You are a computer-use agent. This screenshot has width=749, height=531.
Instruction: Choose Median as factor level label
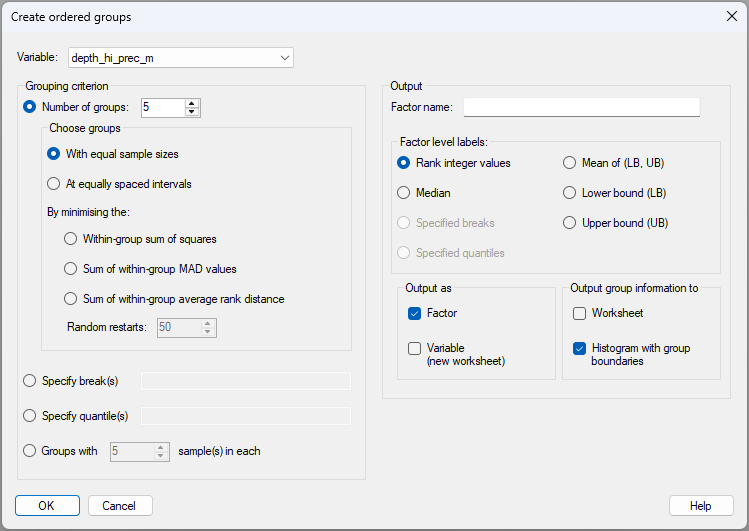click(x=404, y=193)
